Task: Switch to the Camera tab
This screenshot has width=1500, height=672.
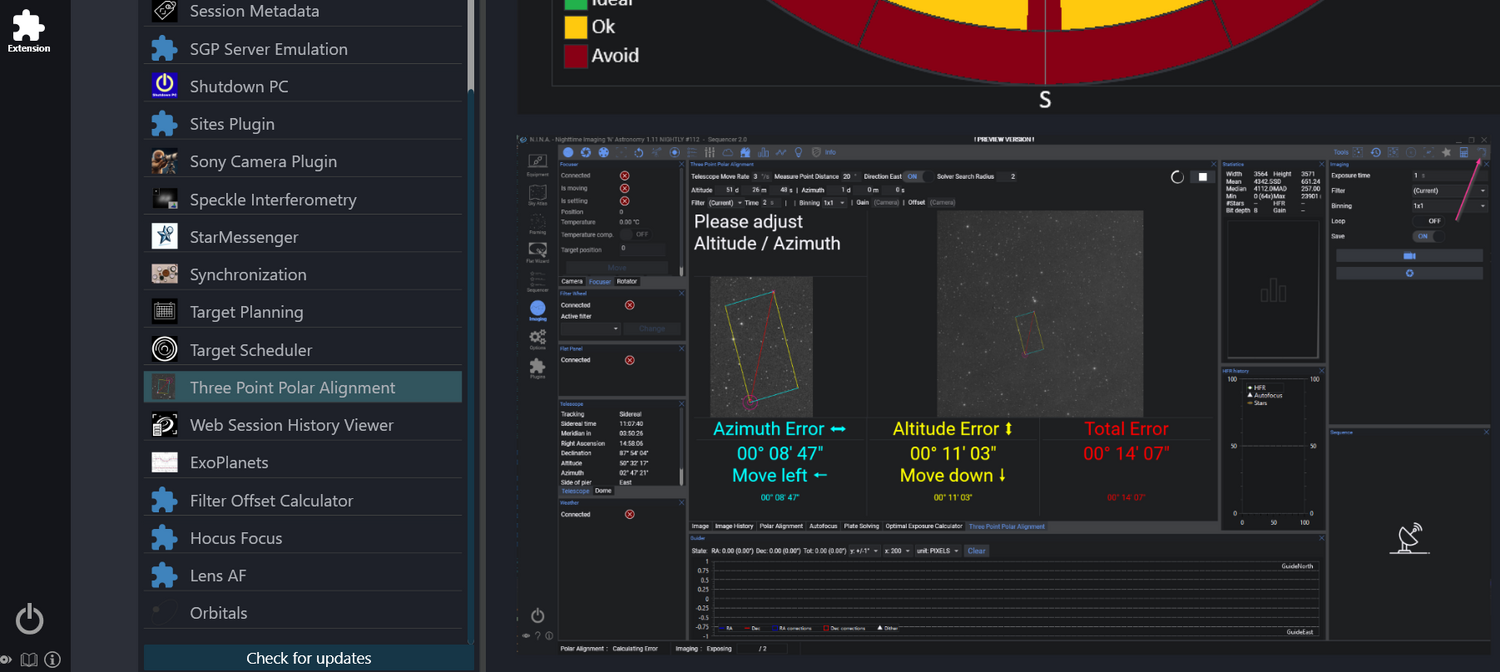Action: (572, 281)
